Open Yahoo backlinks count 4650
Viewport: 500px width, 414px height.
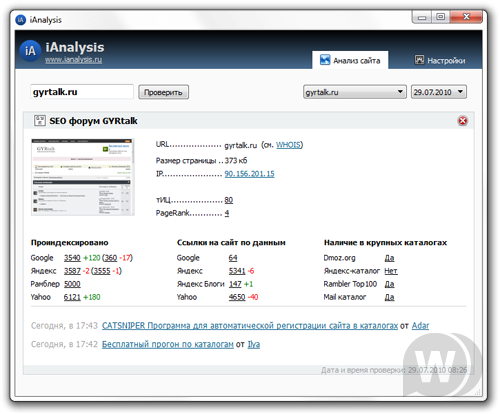[237, 297]
